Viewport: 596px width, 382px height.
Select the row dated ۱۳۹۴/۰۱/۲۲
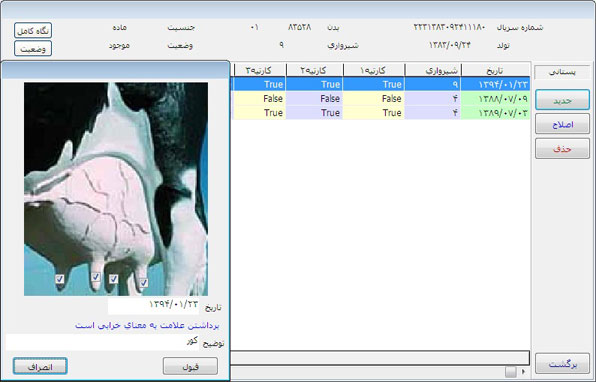coord(381,84)
